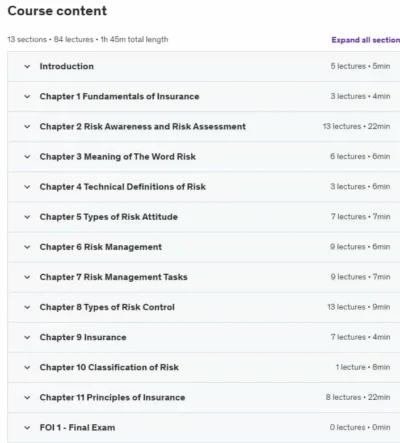The width and height of the screenshot is (400, 443).
Task: Click Chapter 6 Risk Management heading
Action: point(101,247)
